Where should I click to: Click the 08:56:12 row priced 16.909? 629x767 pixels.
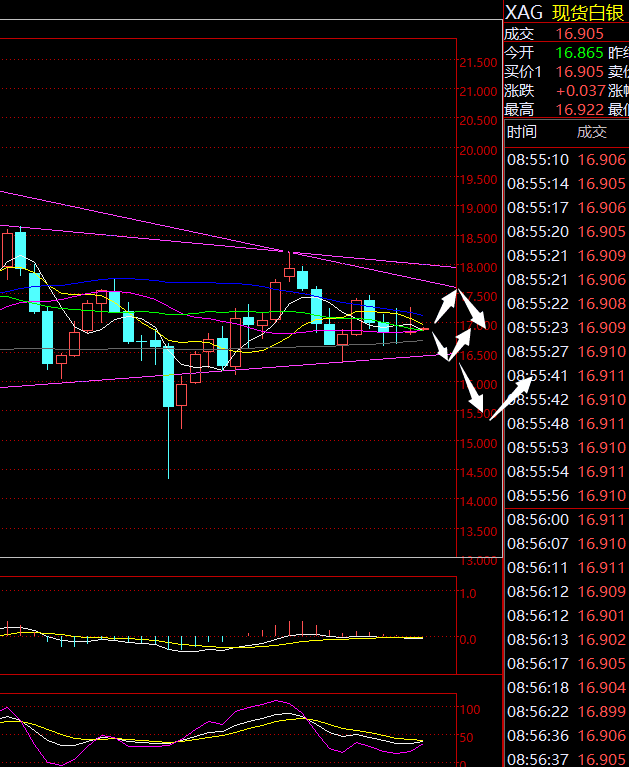pos(566,591)
